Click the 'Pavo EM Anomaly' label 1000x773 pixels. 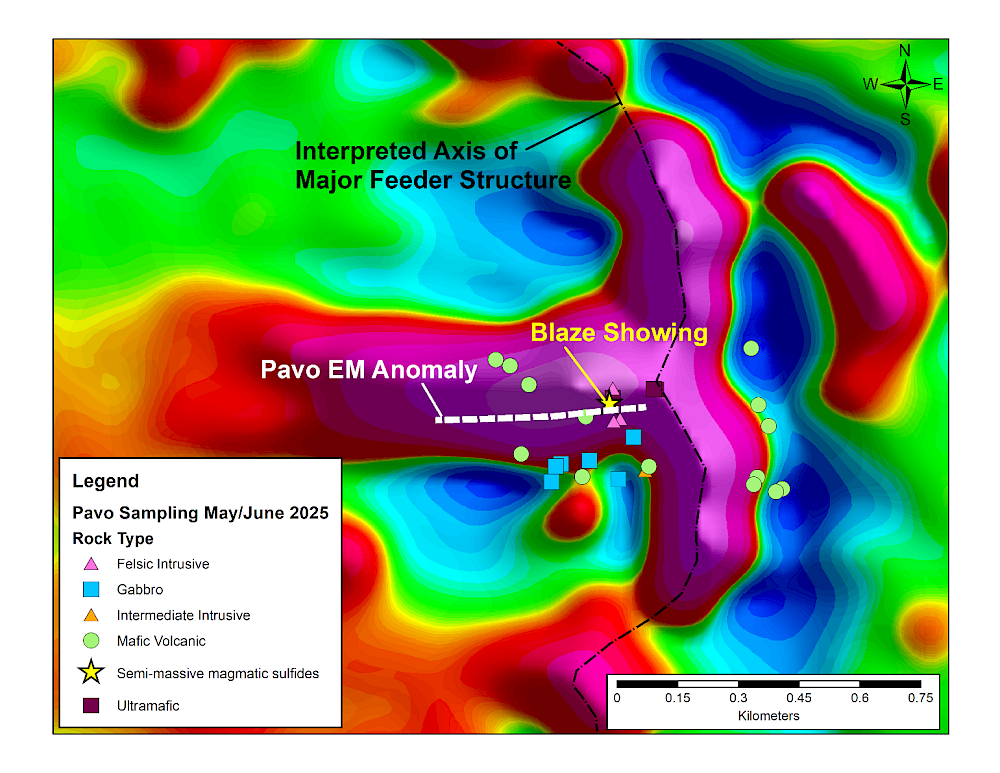(x=369, y=369)
